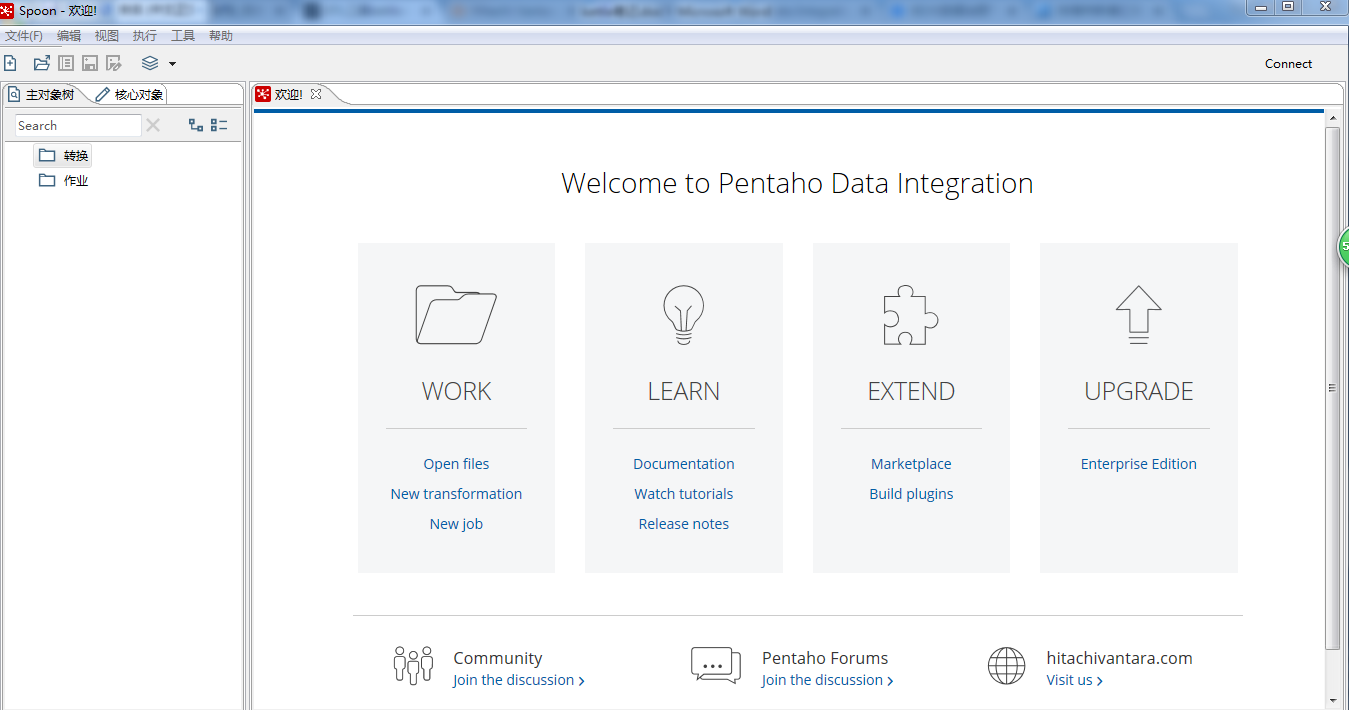The image size is (1349, 710).
Task: Click the Open file toolbar icon
Action: click(41, 63)
